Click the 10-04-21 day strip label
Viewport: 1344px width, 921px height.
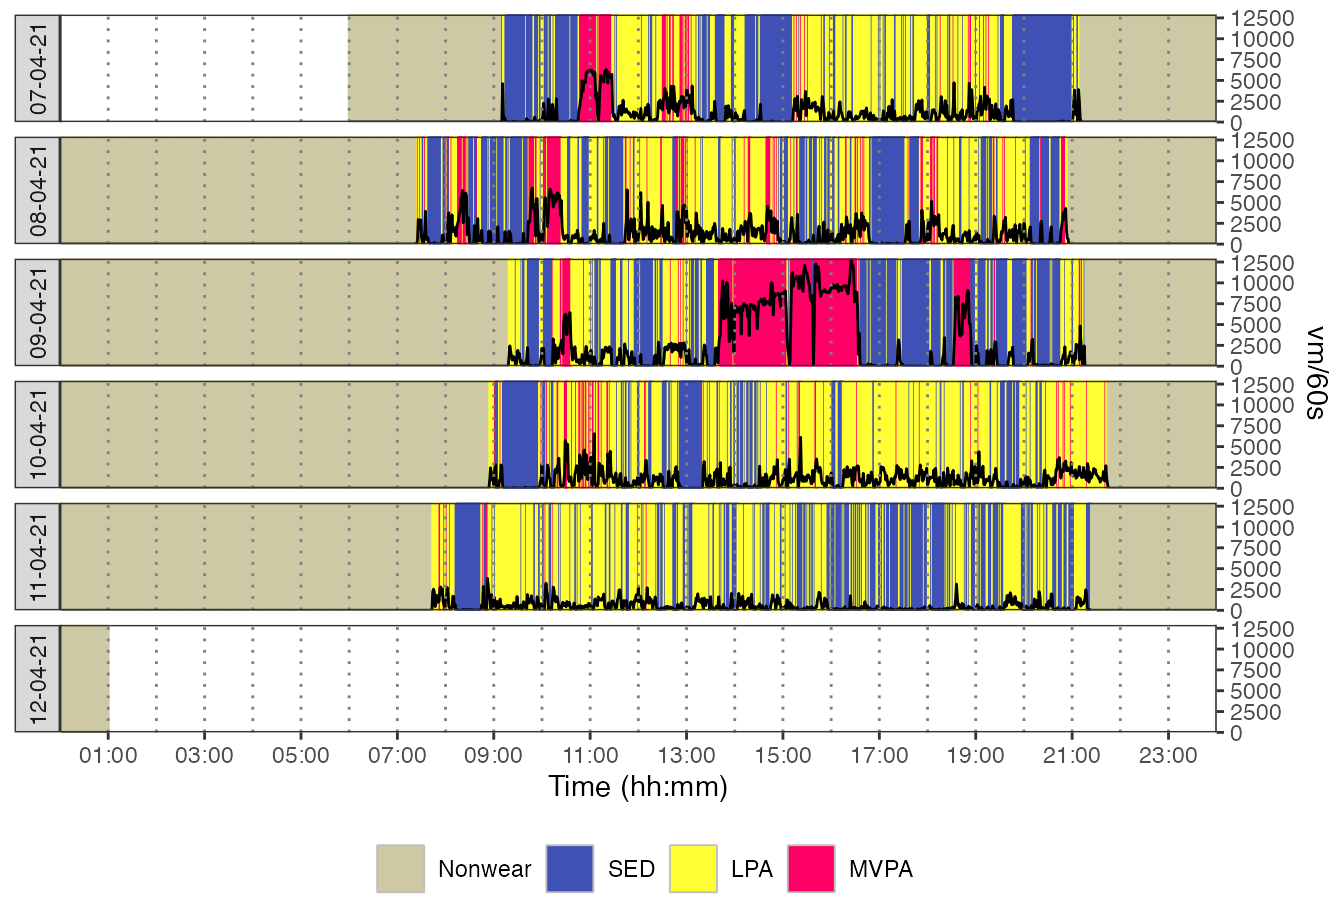click(38, 435)
